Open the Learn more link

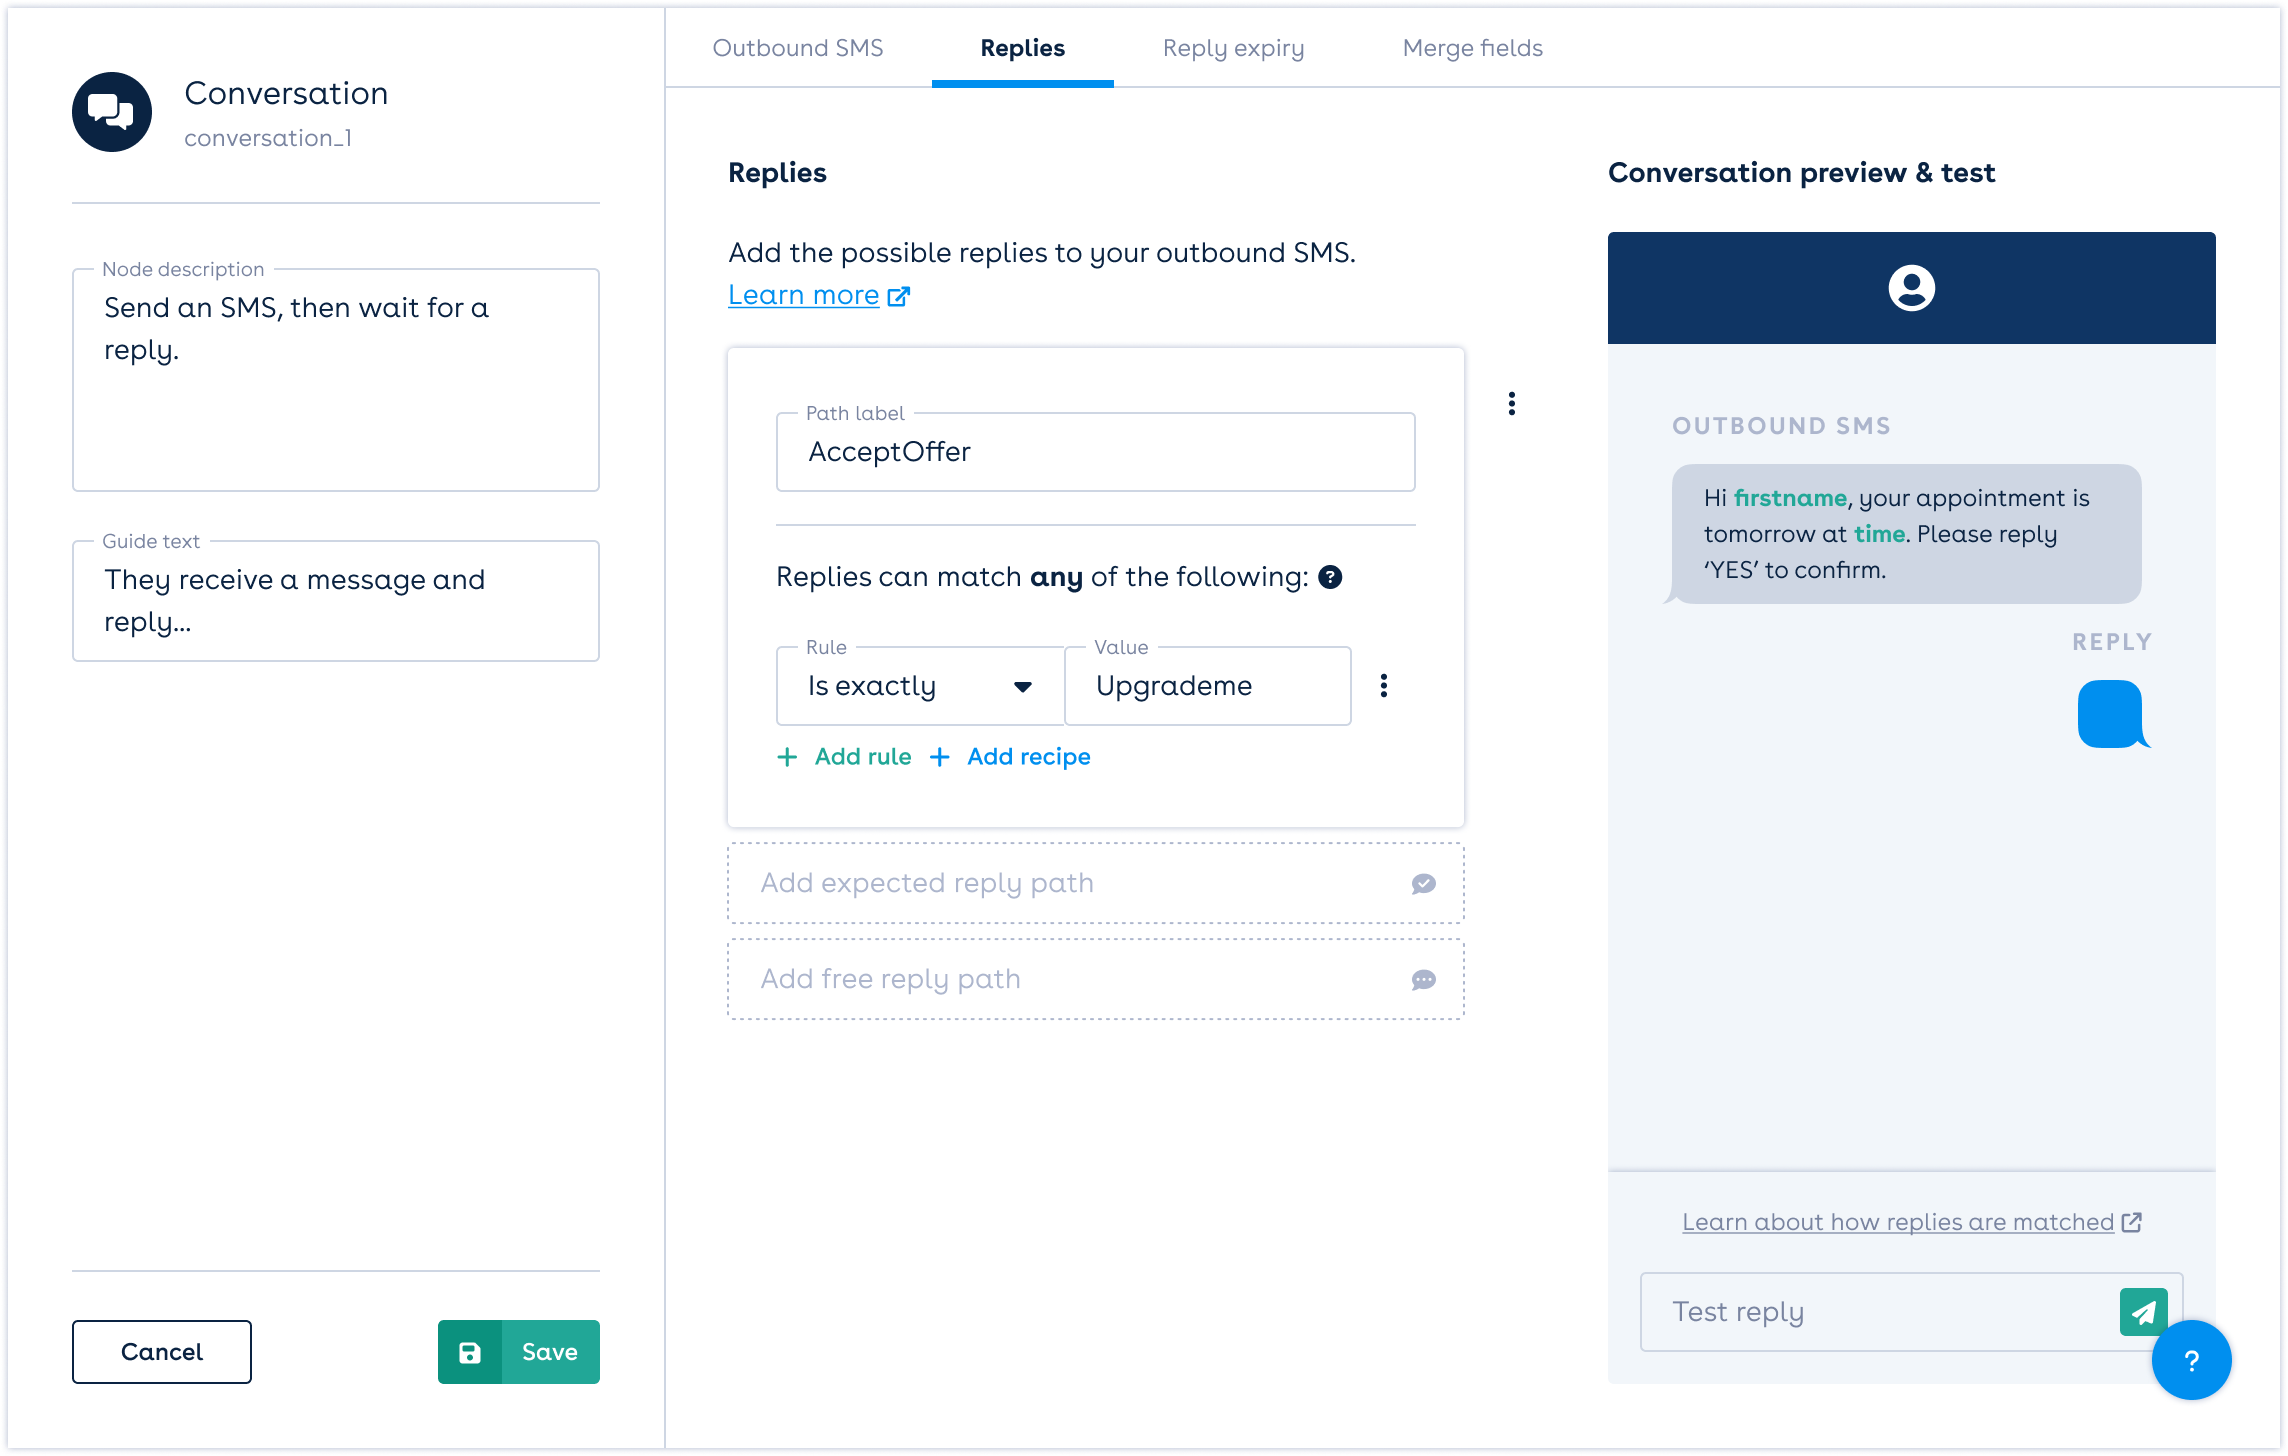(x=804, y=295)
